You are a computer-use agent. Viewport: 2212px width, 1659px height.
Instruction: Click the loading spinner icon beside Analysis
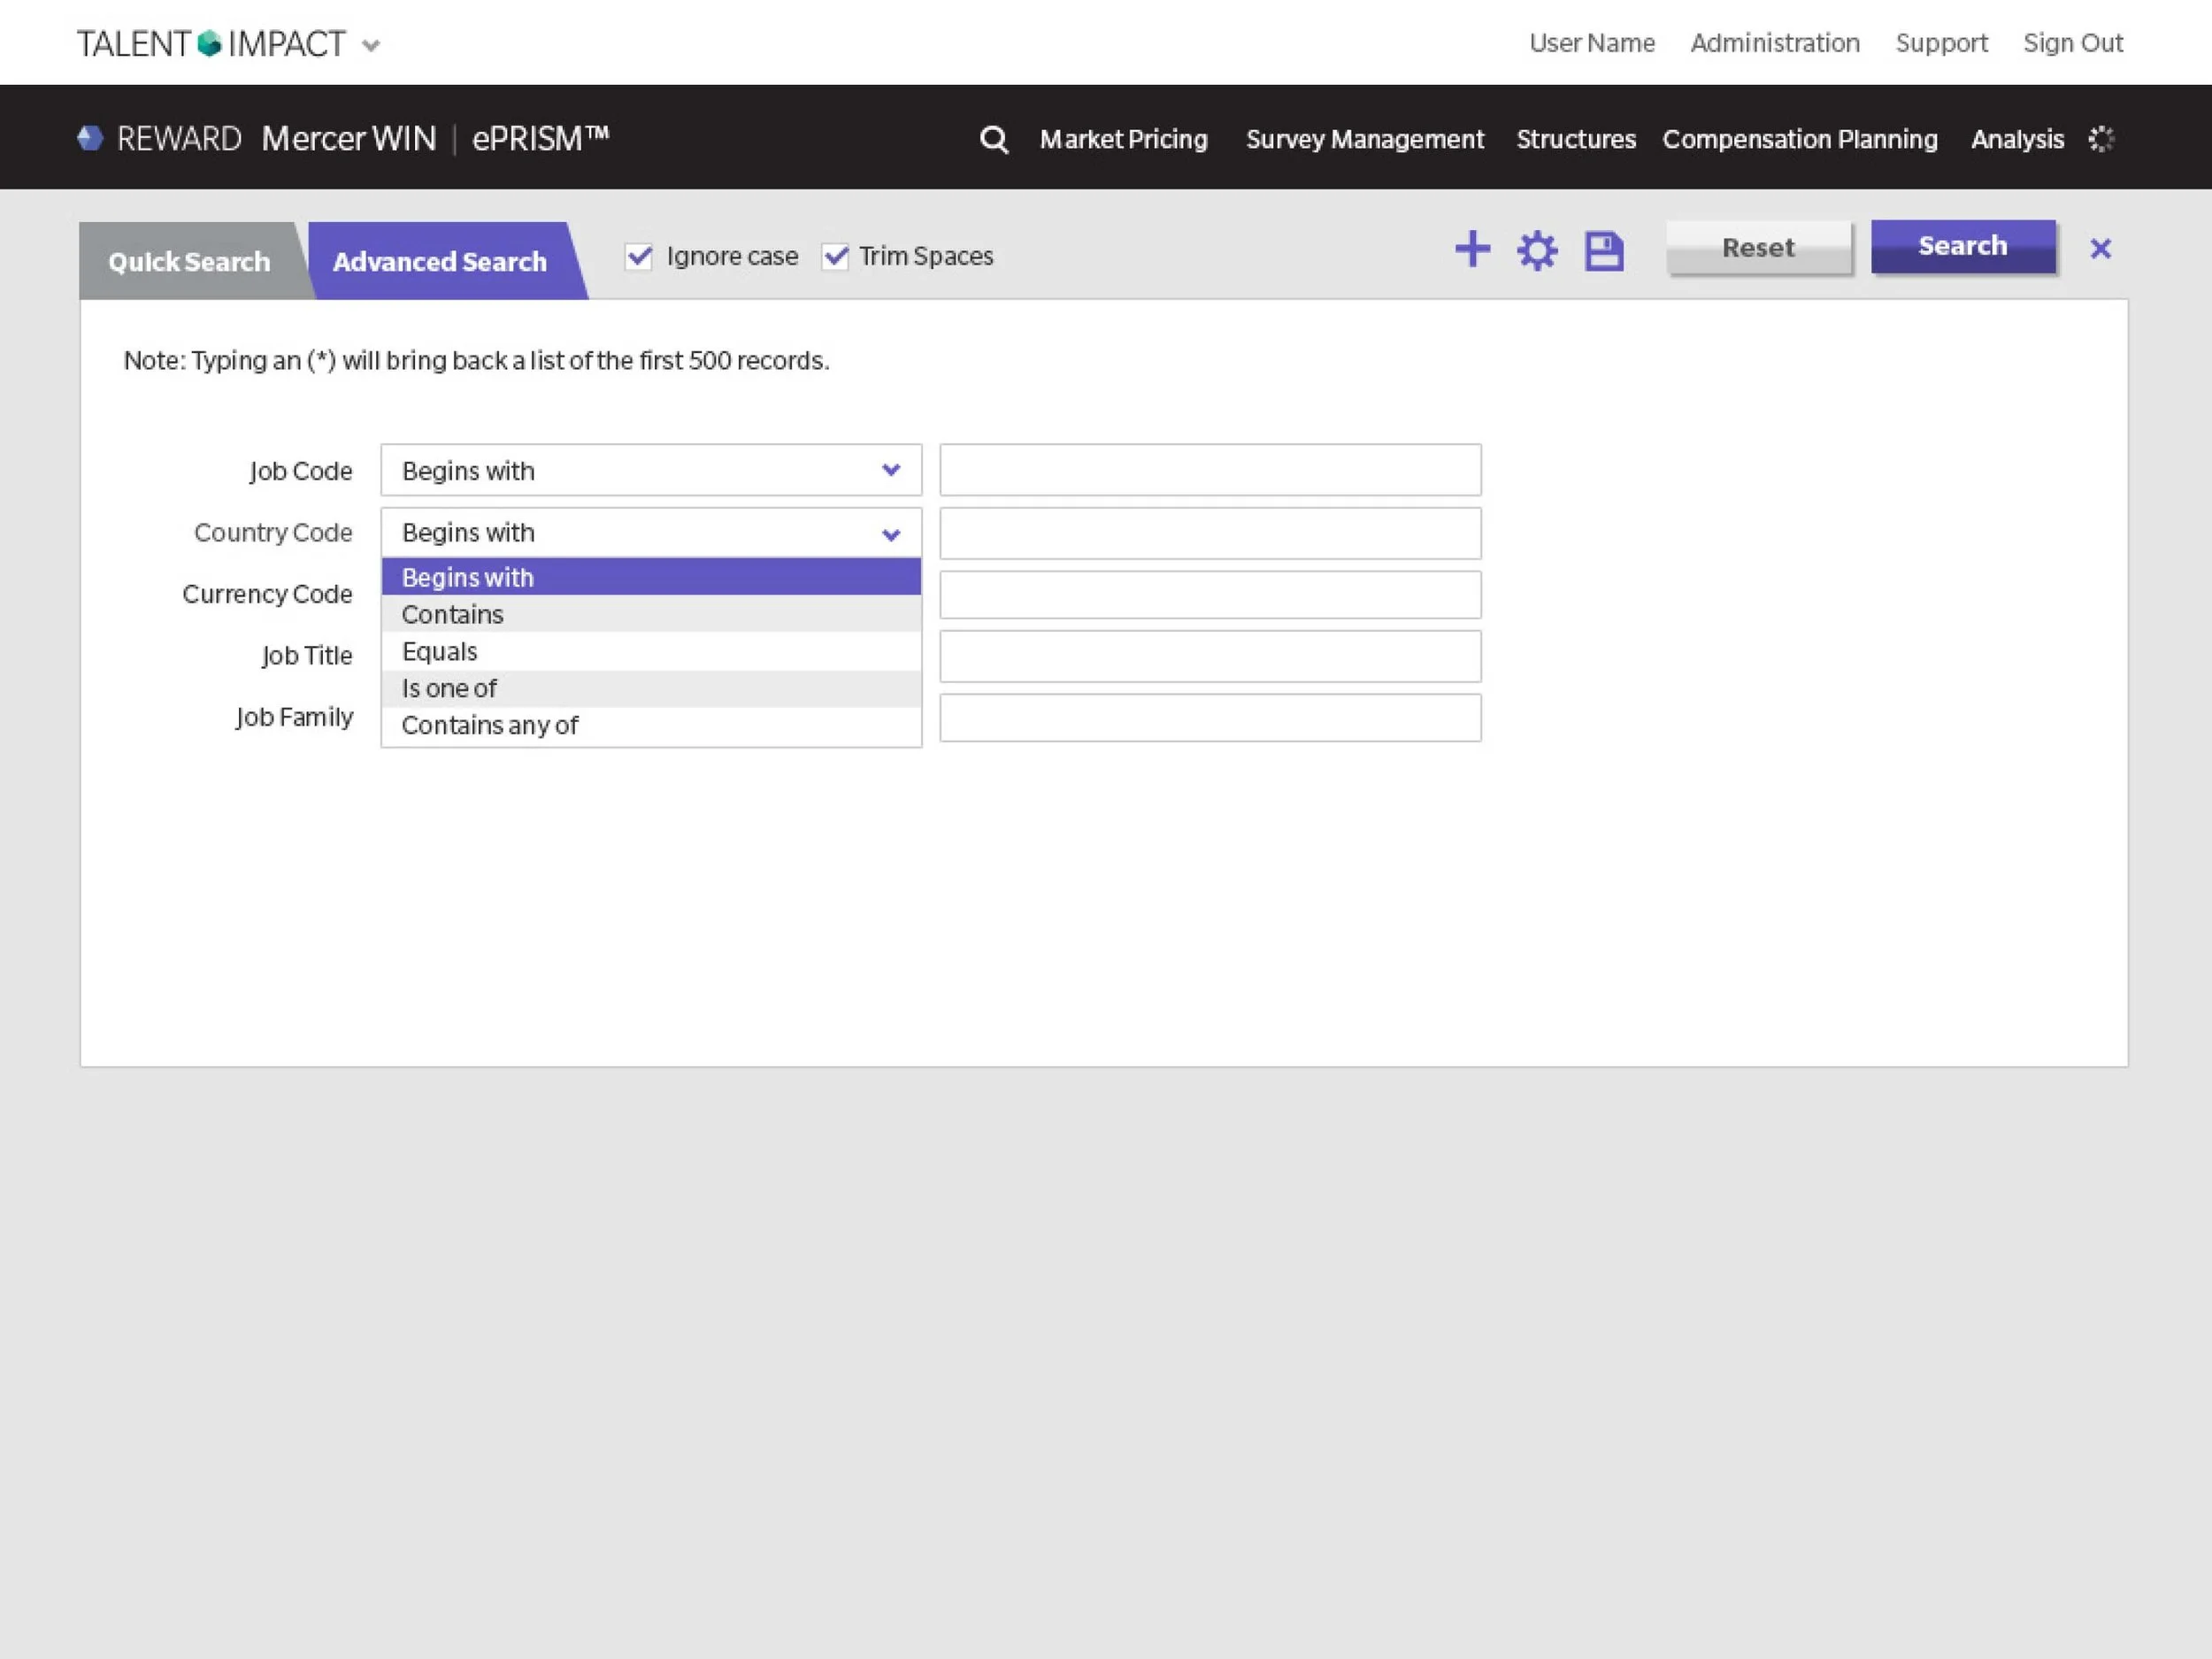click(x=2101, y=139)
